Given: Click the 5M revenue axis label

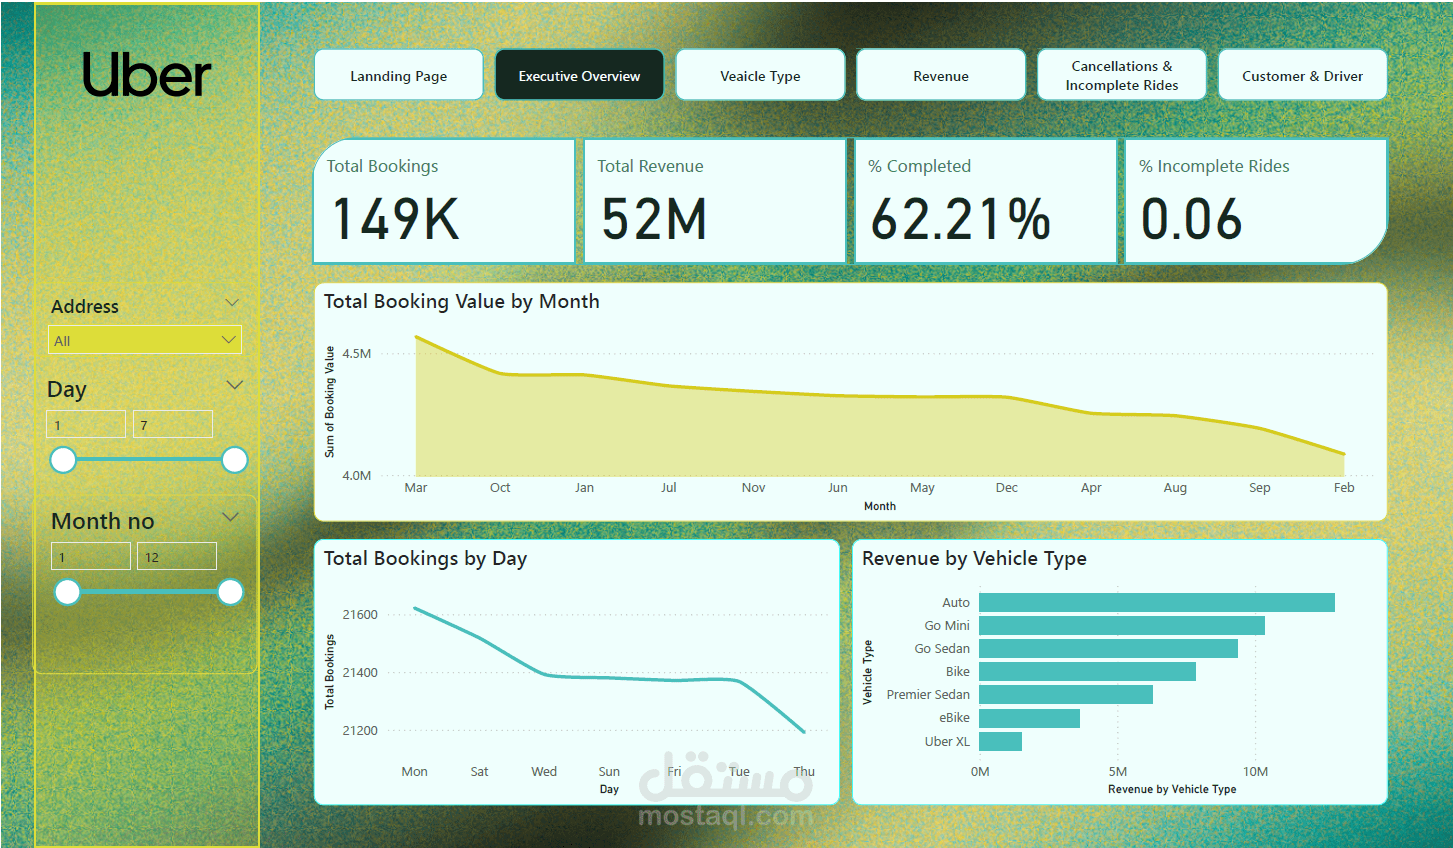Looking at the screenshot, I should 1118,772.
